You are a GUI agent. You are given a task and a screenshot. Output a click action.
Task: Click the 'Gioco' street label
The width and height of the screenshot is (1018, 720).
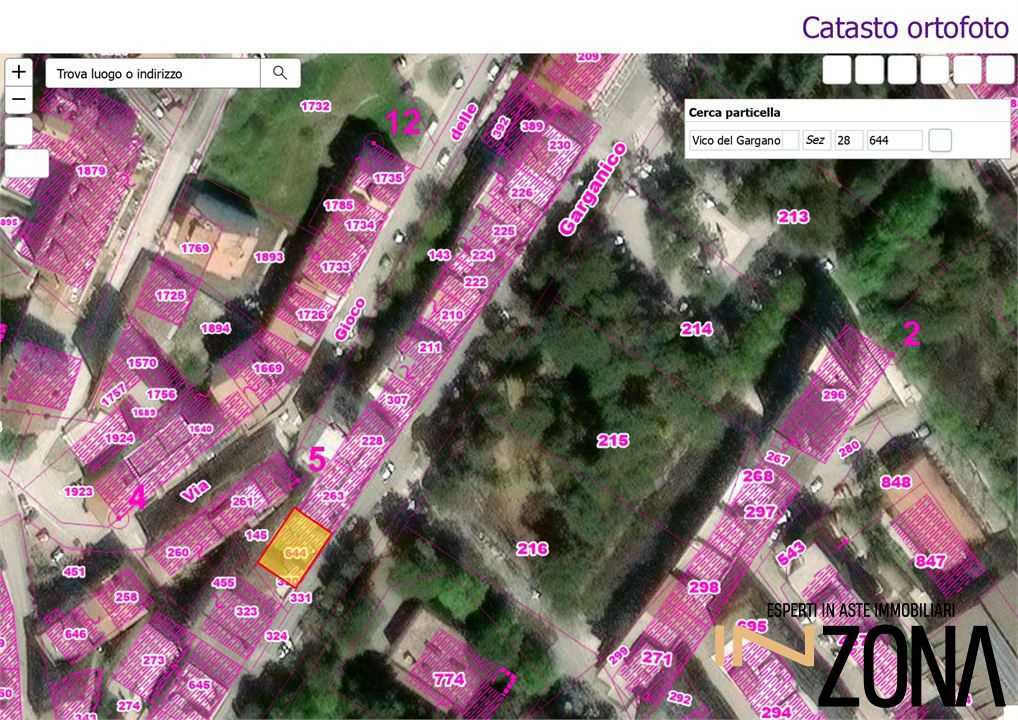[351, 319]
